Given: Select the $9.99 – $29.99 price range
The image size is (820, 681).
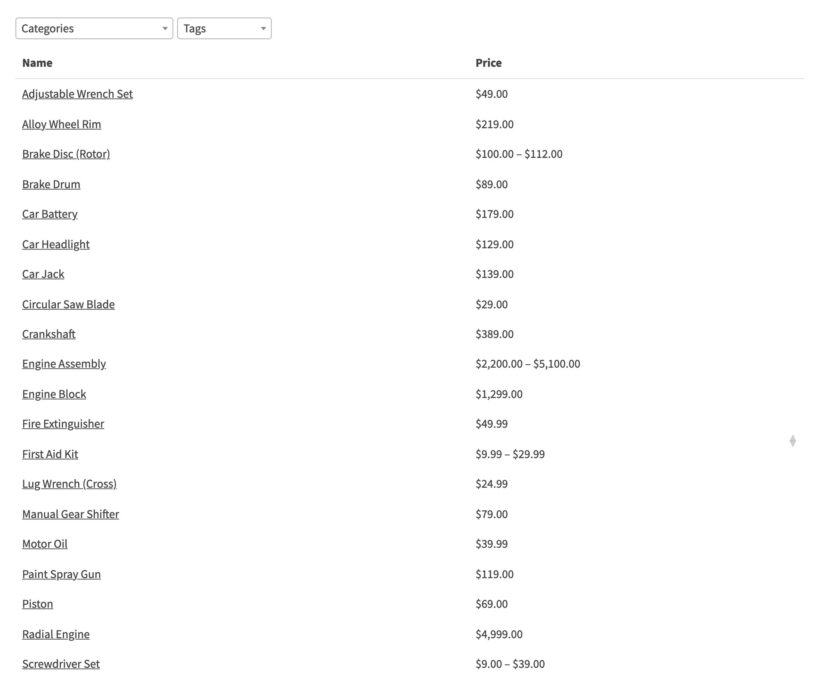Looking at the screenshot, I should pyautogui.click(x=510, y=455).
